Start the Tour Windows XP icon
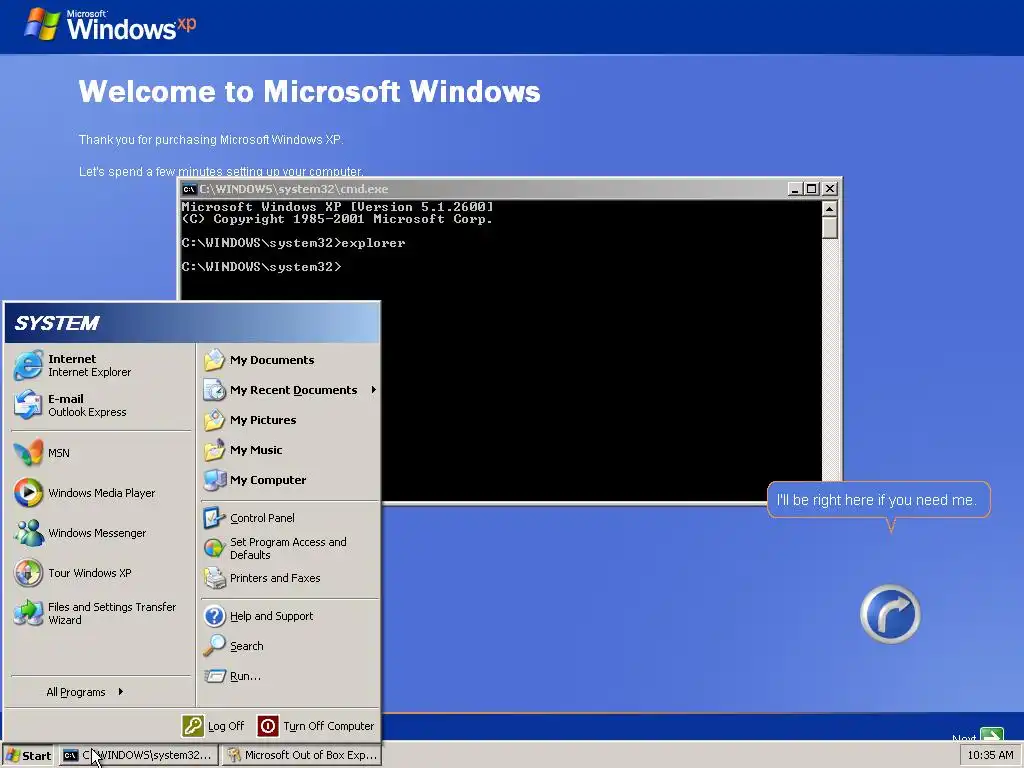The height and width of the screenshot is (768, 1024). pos(28,573)
